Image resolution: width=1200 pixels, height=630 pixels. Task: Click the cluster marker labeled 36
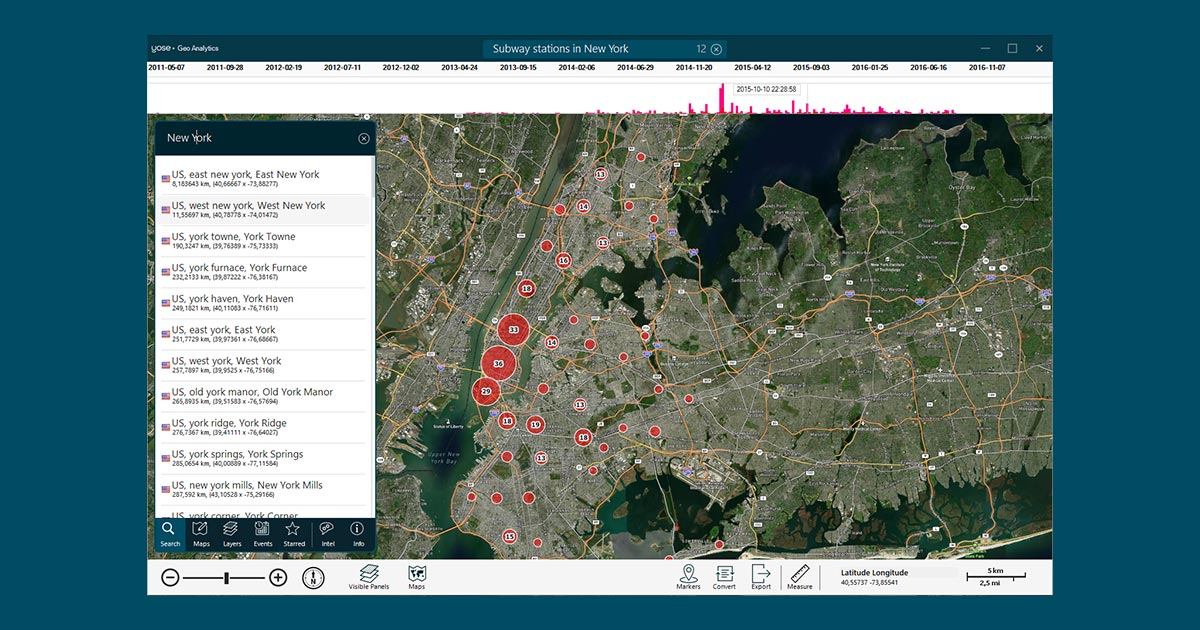pos(498,364)
